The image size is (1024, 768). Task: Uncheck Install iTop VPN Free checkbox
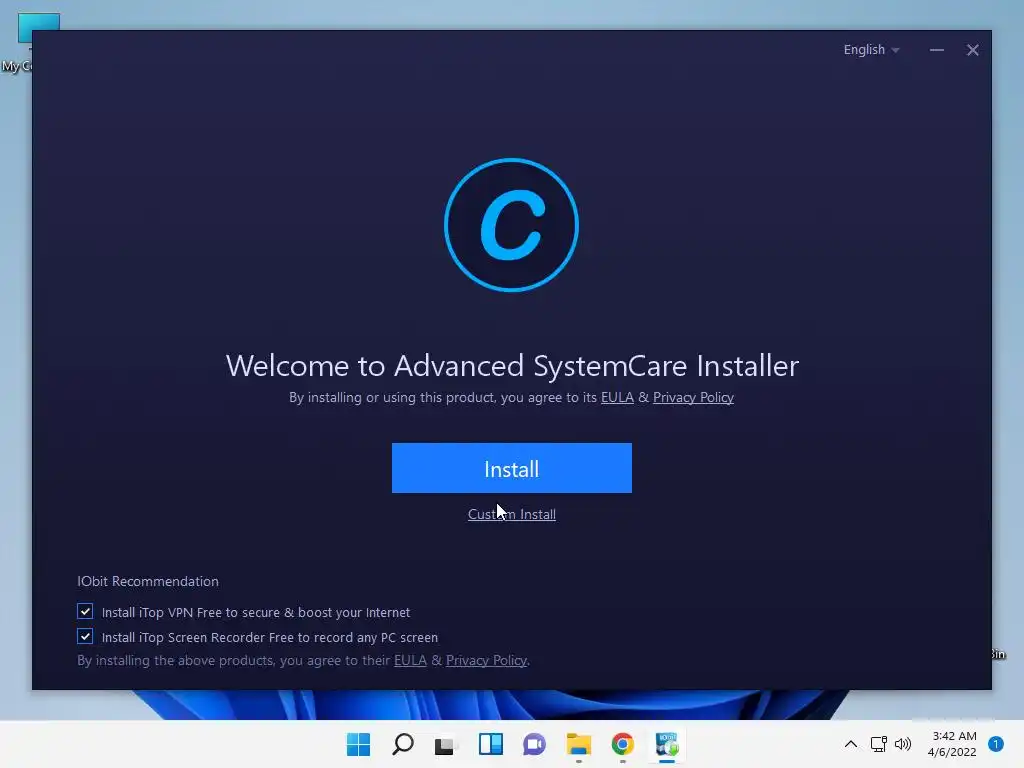tap(85, 612)
